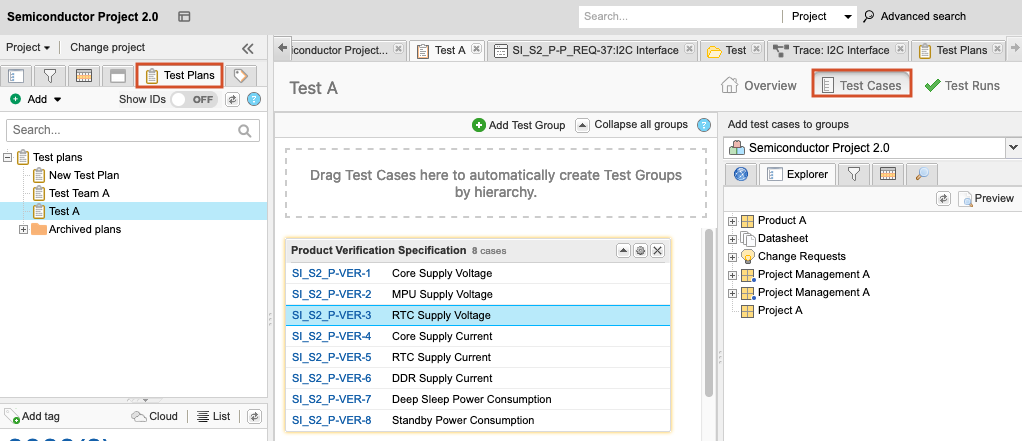Open the magnifier search tab in right panel

tap(922, 175)
